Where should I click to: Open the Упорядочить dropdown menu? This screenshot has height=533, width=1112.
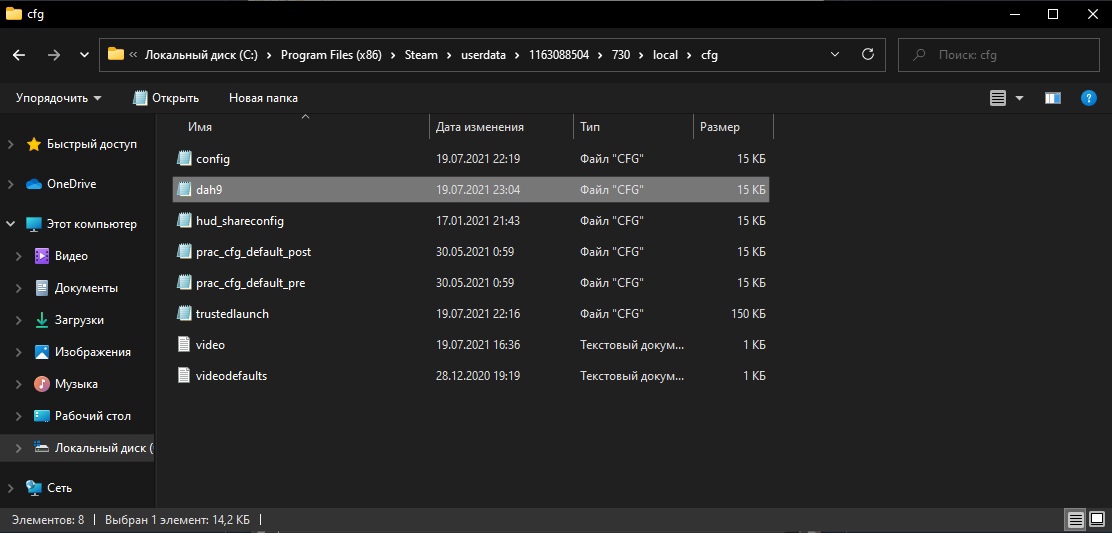pyautogui.click(x=59, y=98)
